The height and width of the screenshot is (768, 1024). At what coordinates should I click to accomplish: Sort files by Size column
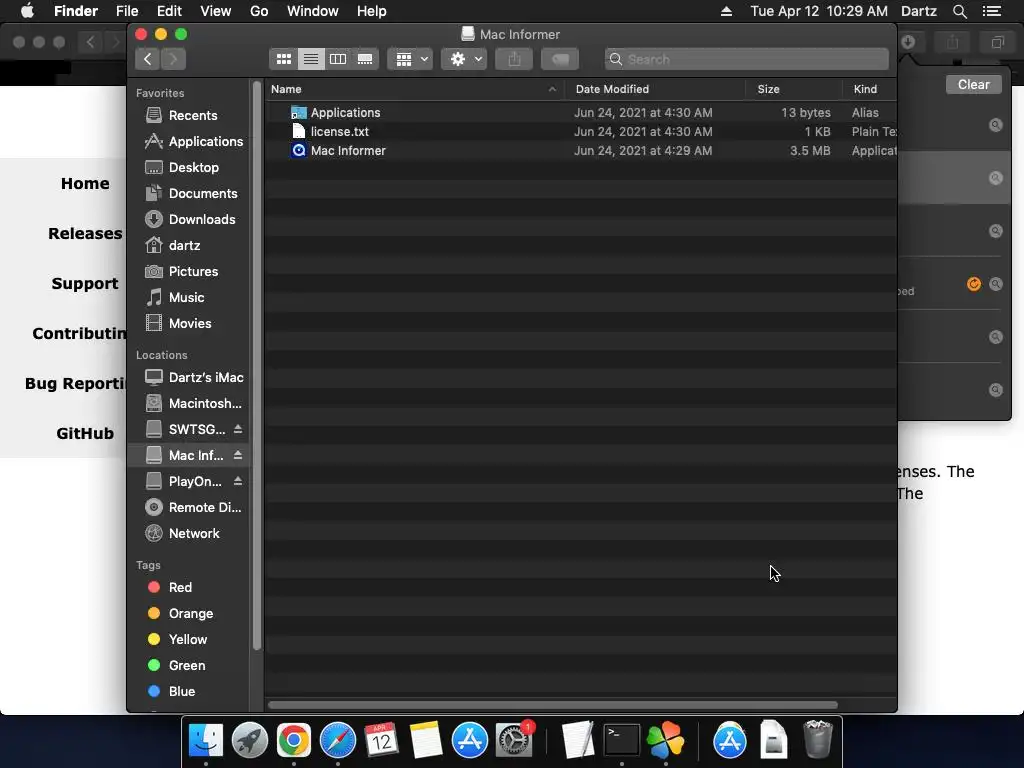click(x=793, y=89)
